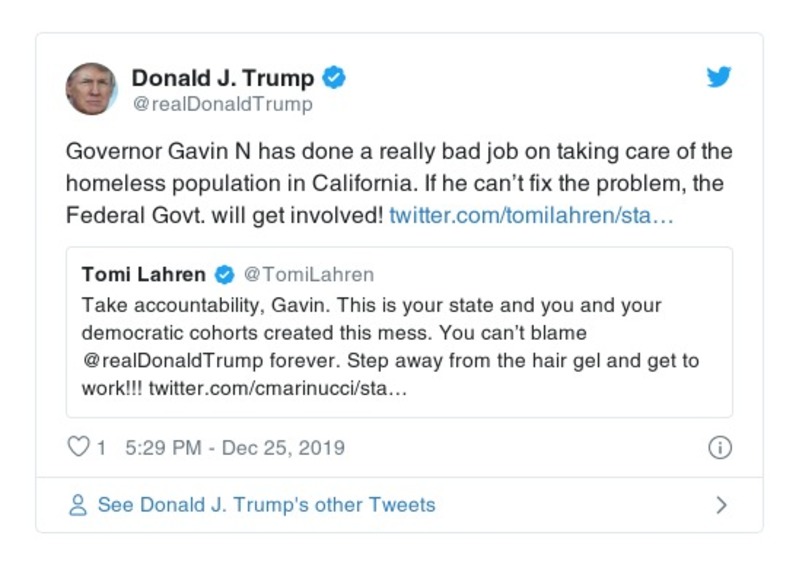
Task: Follow the twitter.com/cmarinucci/sta… link
Action: [277, 387]
